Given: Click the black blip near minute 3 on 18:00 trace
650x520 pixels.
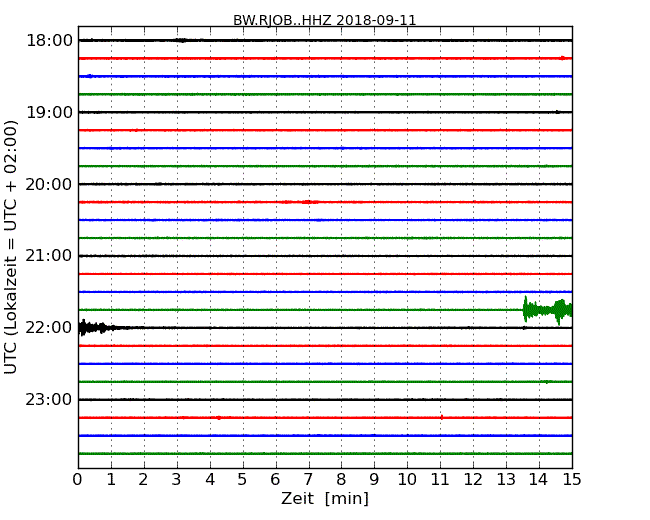Looking at the screenshot, I should pyautogui.click(x=181, y=40).
